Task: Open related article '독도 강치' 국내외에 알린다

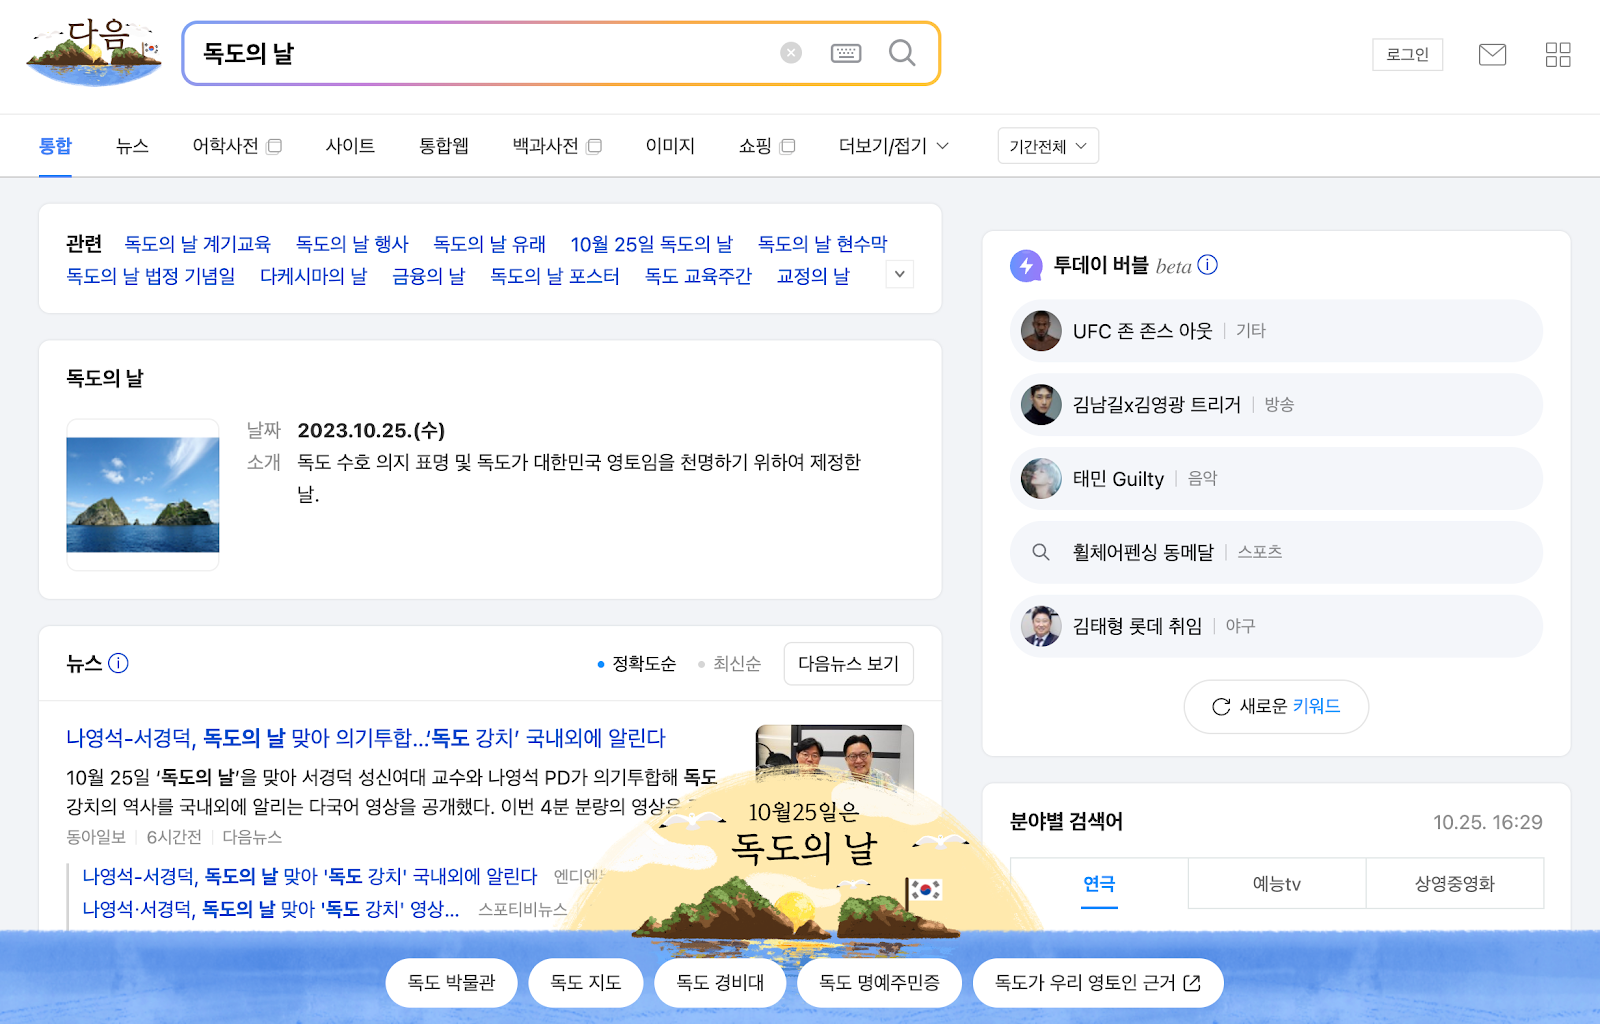Action: (310, 876)
